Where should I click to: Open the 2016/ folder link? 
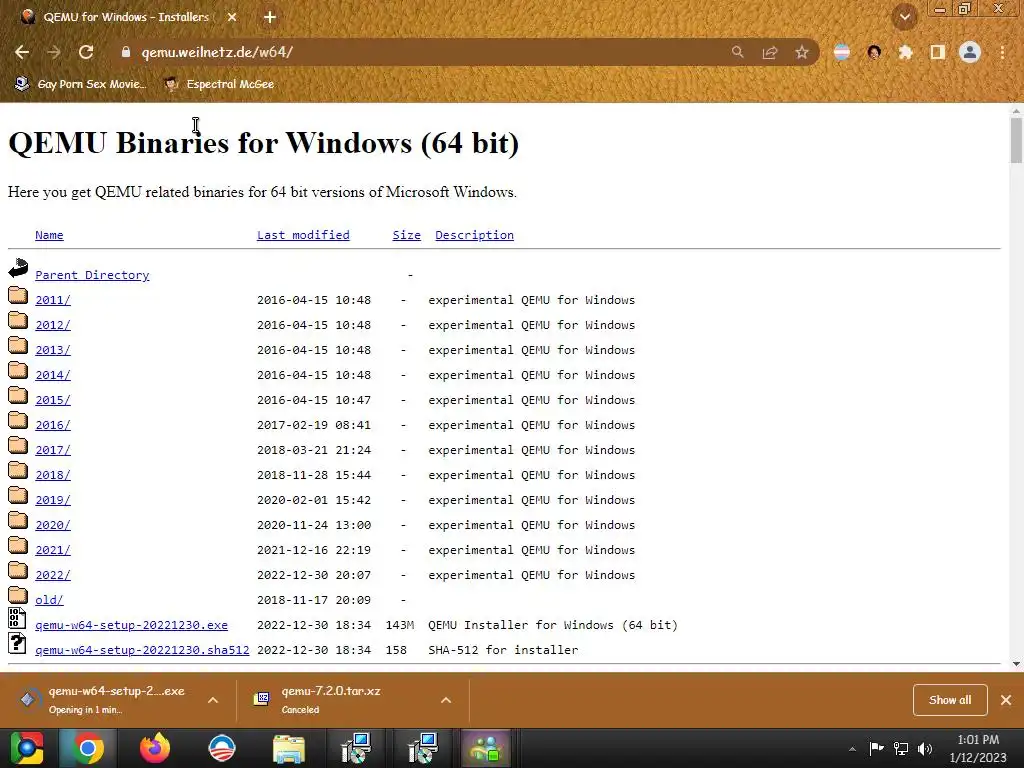point(53,425)
